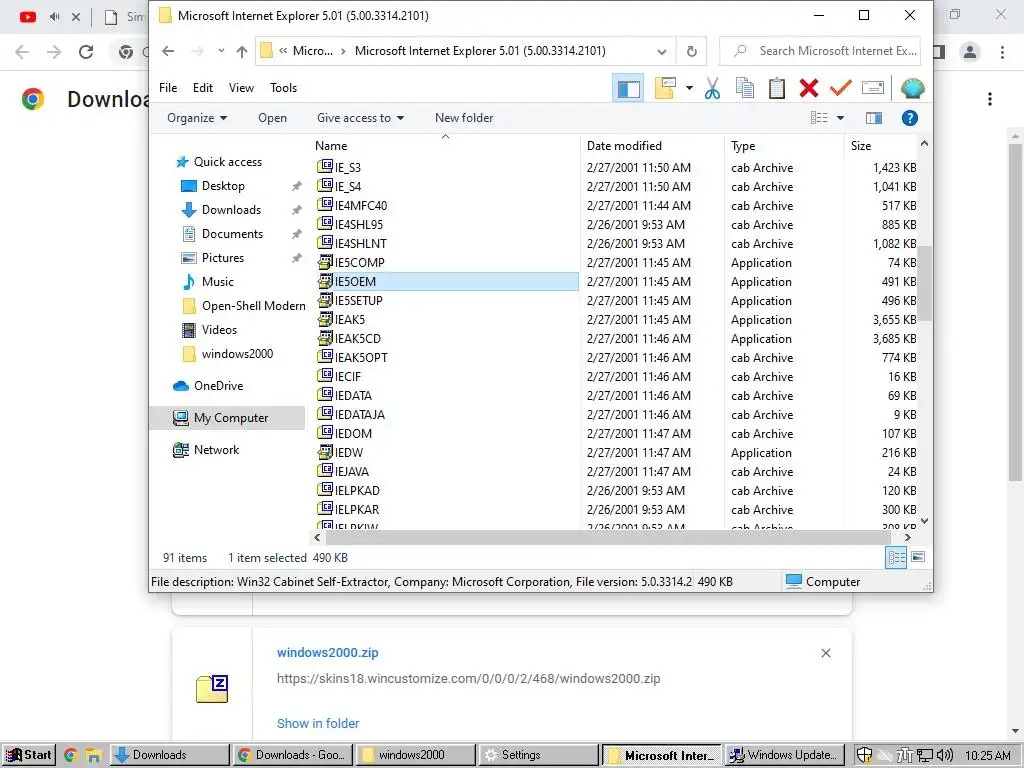
Task: Click the orange checkmark Properties icon
Action: coord(840,88)
